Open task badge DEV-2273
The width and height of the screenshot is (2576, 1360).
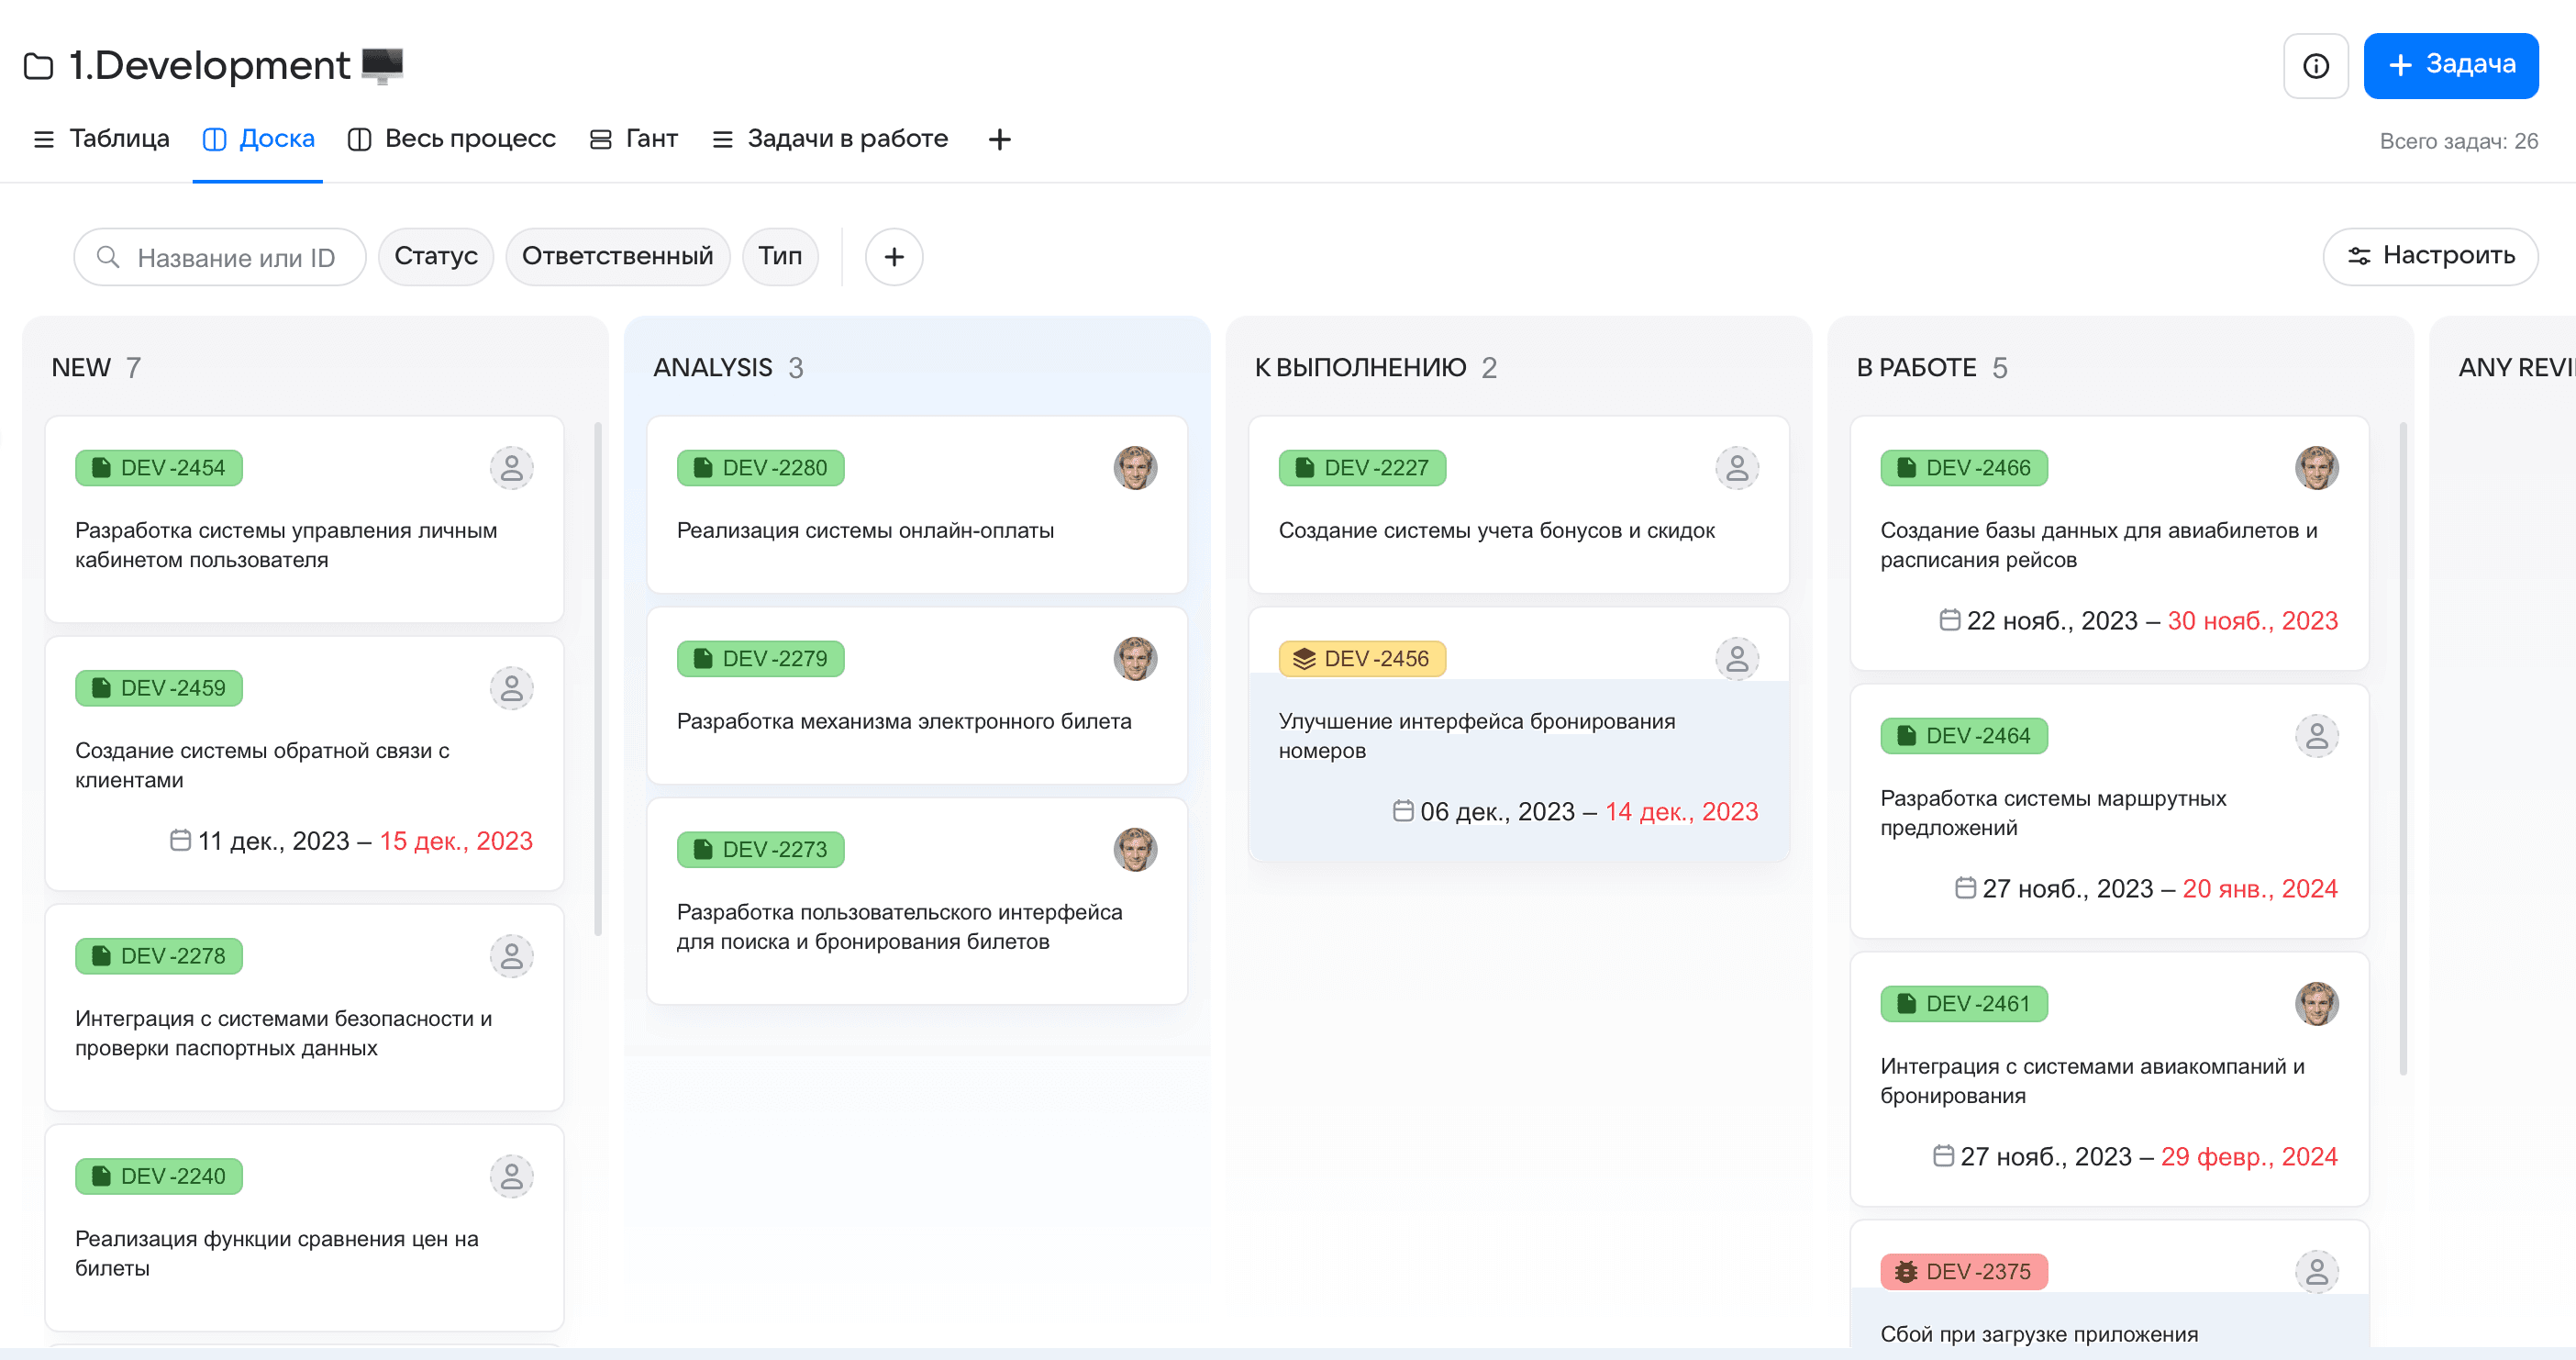click(761, 850)
